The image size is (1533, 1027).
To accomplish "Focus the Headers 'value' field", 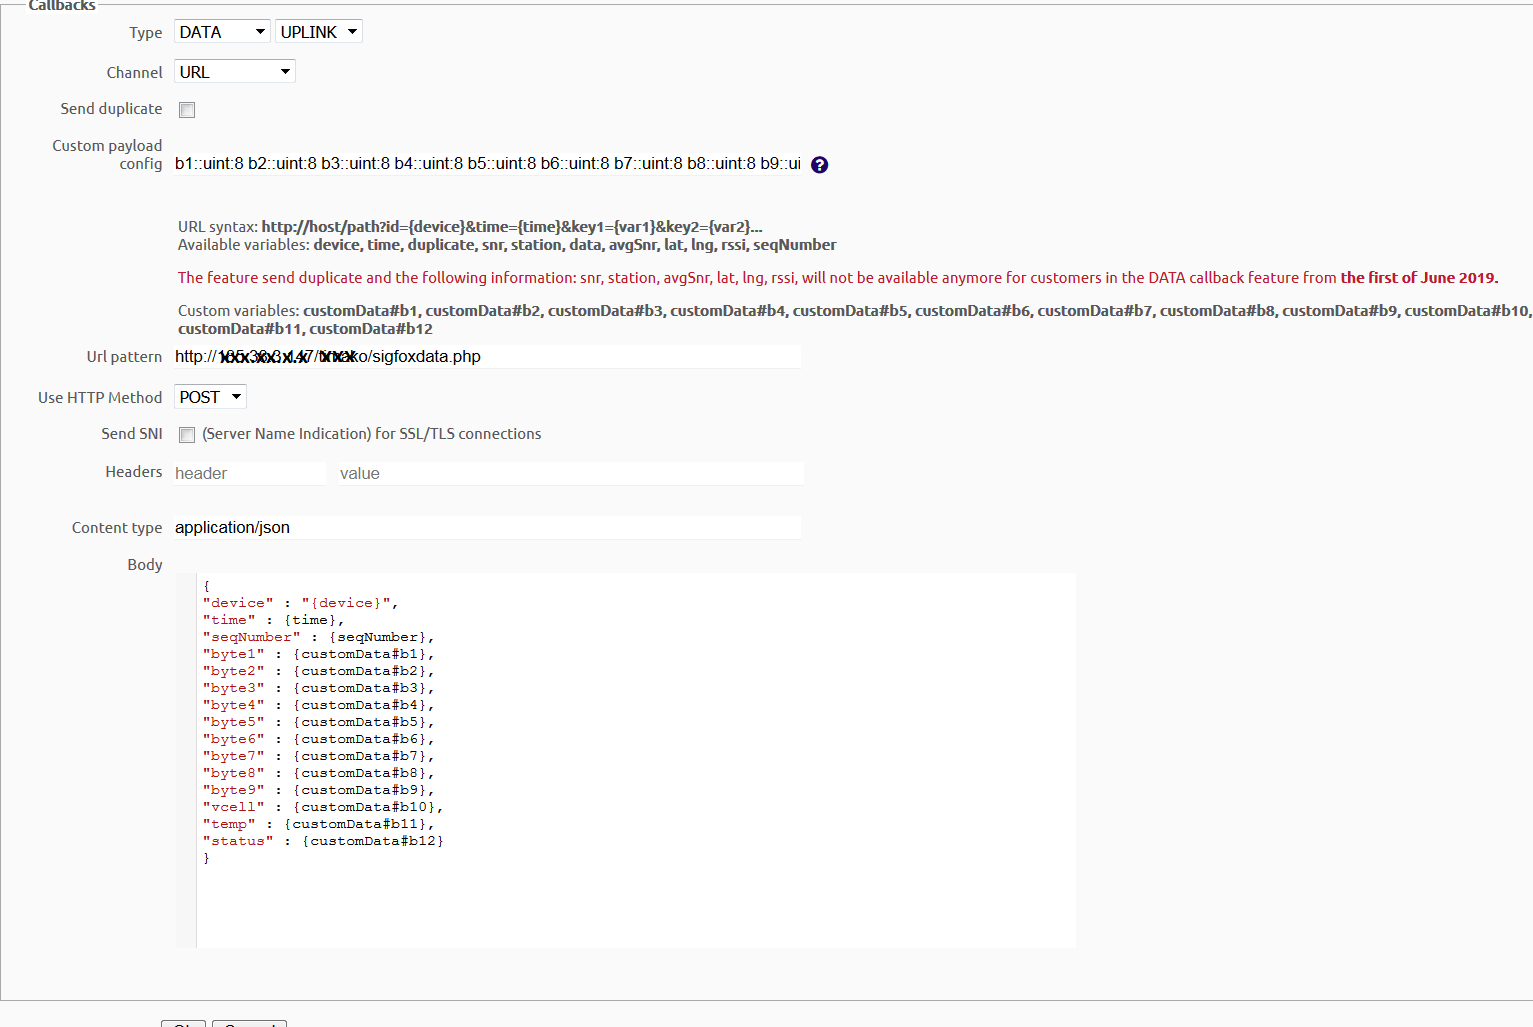I will point(570,474).
